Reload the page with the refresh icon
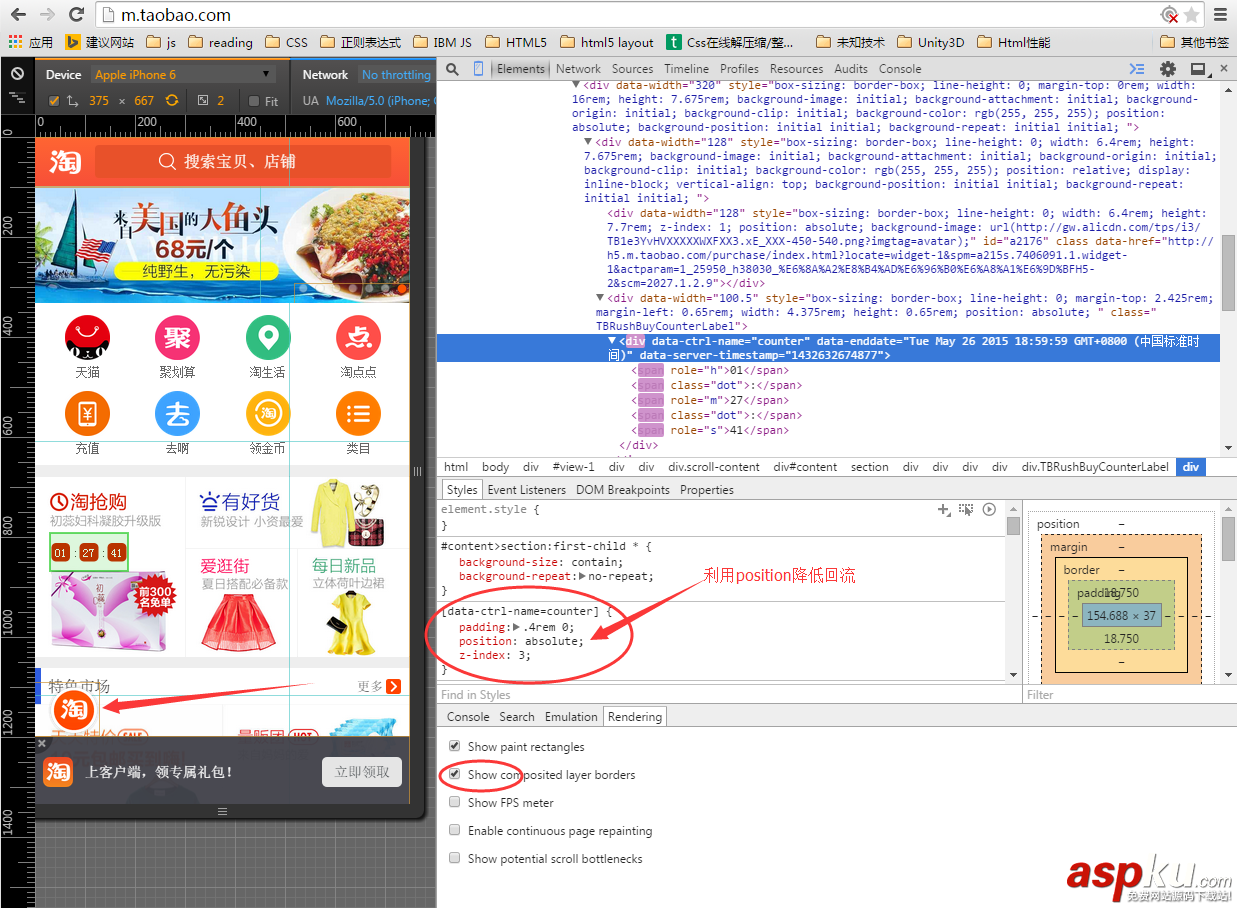This screenshot has width=1237, height=908. tap(76, 15)
